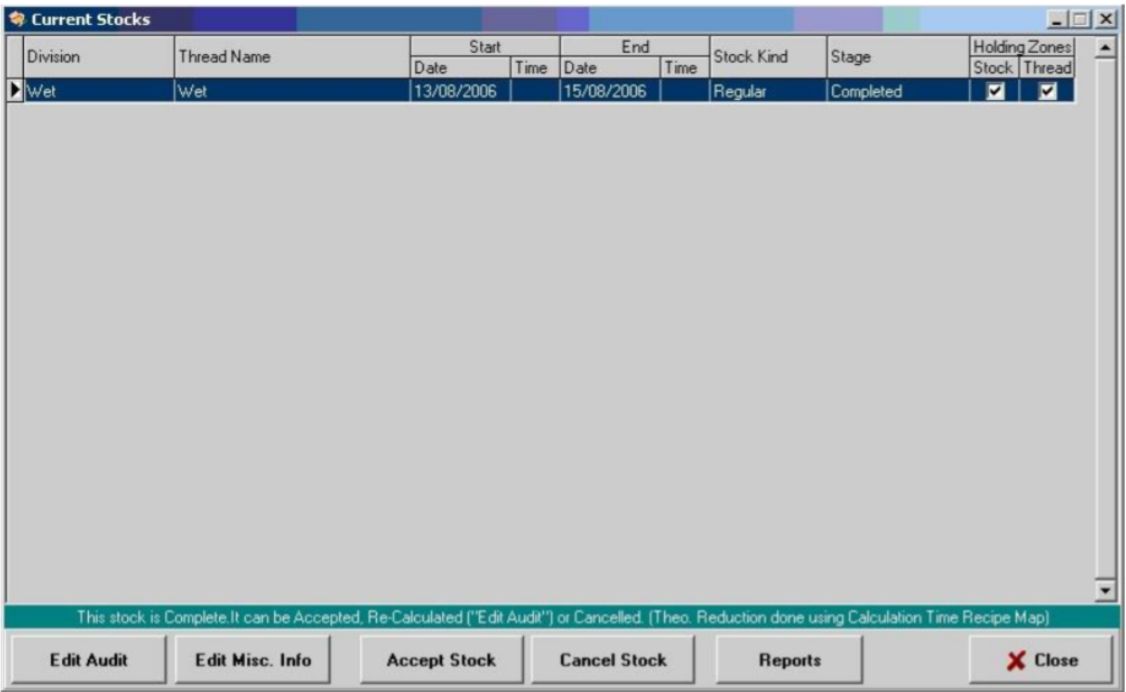Viewport: 1126px width, 692px height.
Task: Click the Thread Name column header
Action: tap(292, 58)
